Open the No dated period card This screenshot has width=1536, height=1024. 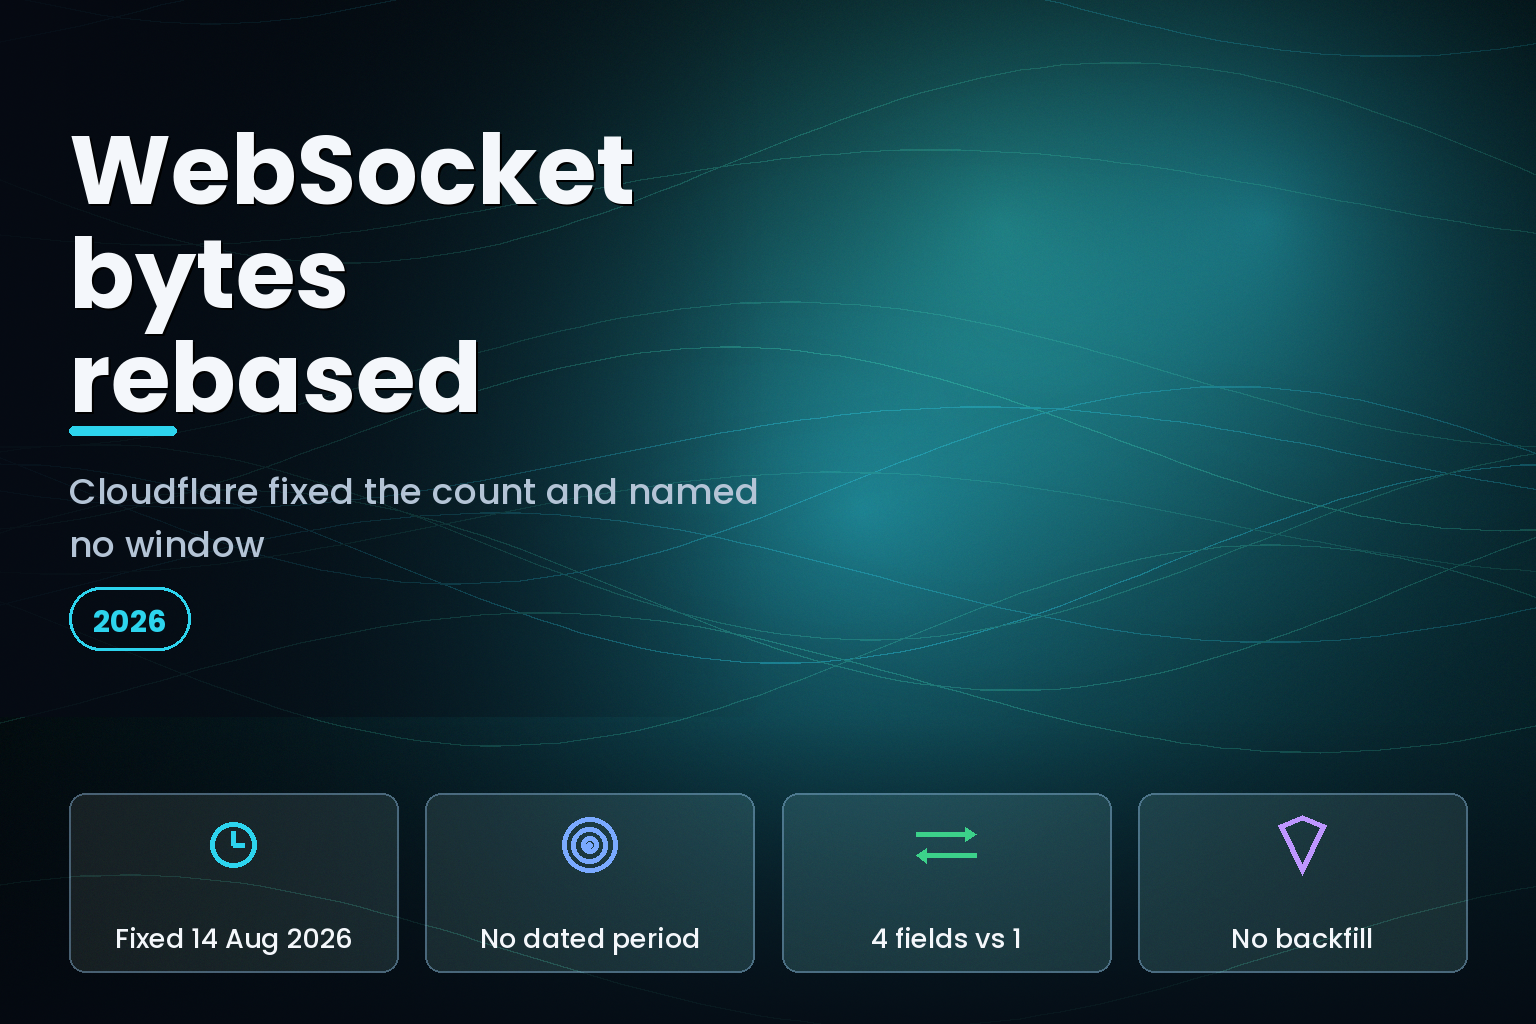point(590,883)
